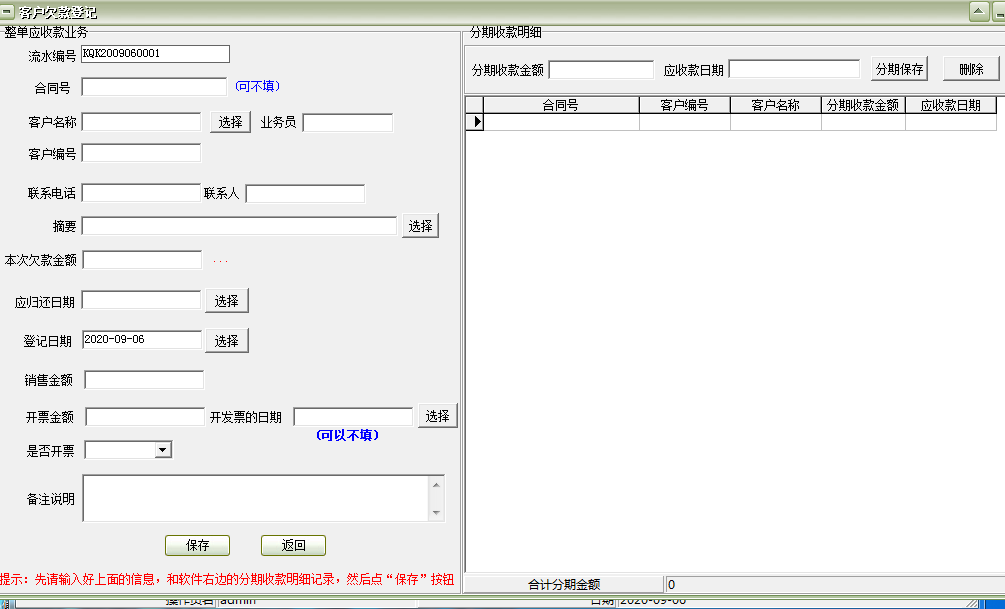Click the 客户名称 input field
1005x609 pixels.
[141, 122]
